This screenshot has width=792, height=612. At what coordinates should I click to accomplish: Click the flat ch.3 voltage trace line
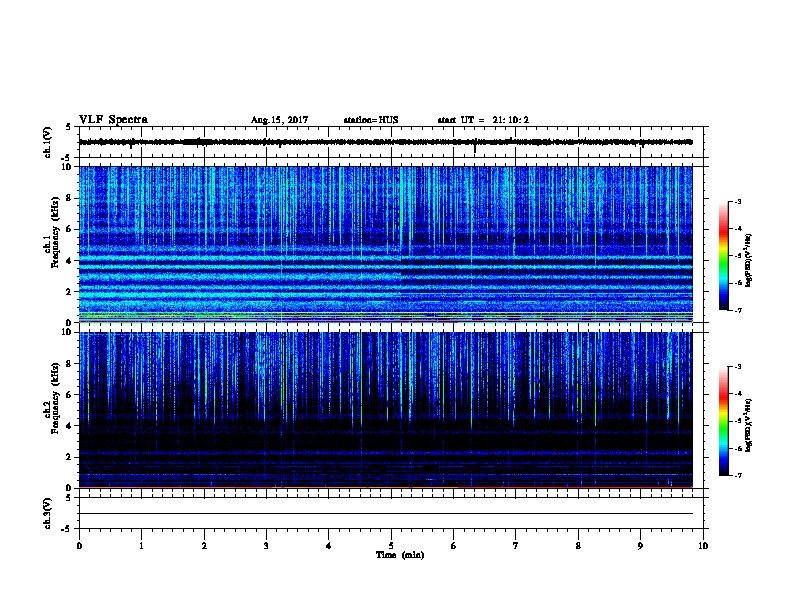click(386, 514)
